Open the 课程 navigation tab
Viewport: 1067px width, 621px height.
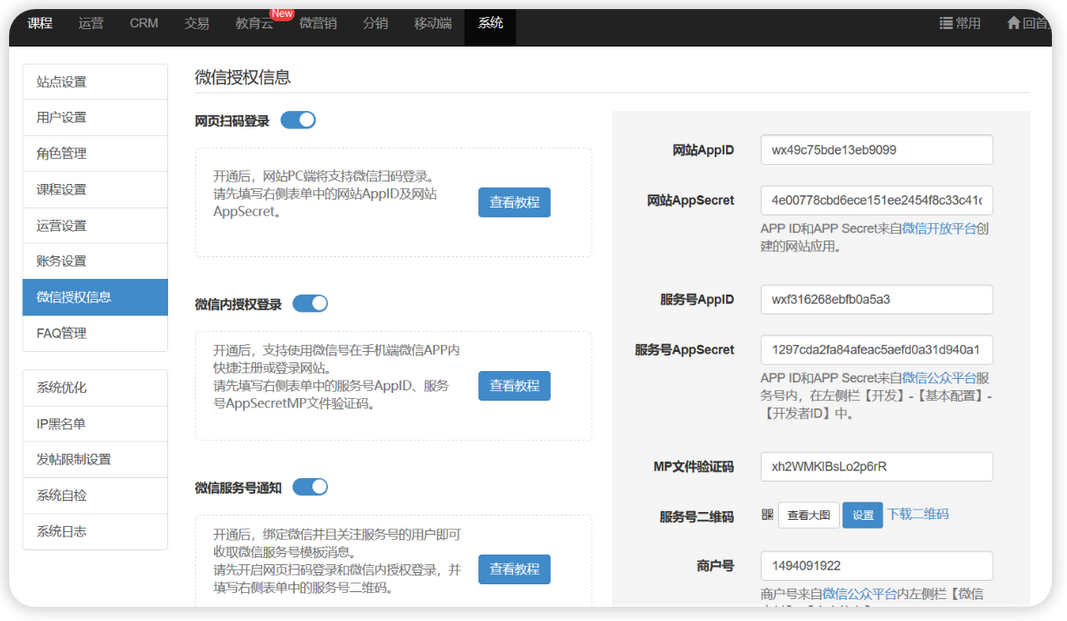[40, 23]
